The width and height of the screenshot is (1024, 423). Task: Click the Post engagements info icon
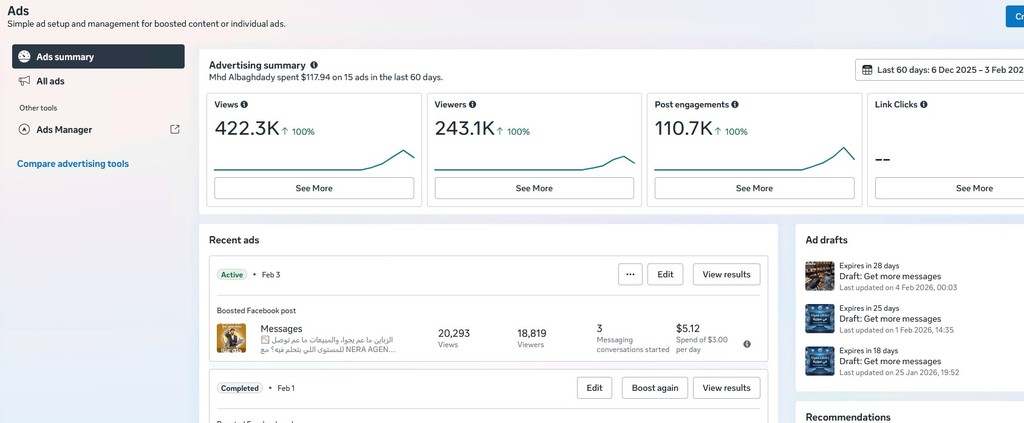(735, 104)
